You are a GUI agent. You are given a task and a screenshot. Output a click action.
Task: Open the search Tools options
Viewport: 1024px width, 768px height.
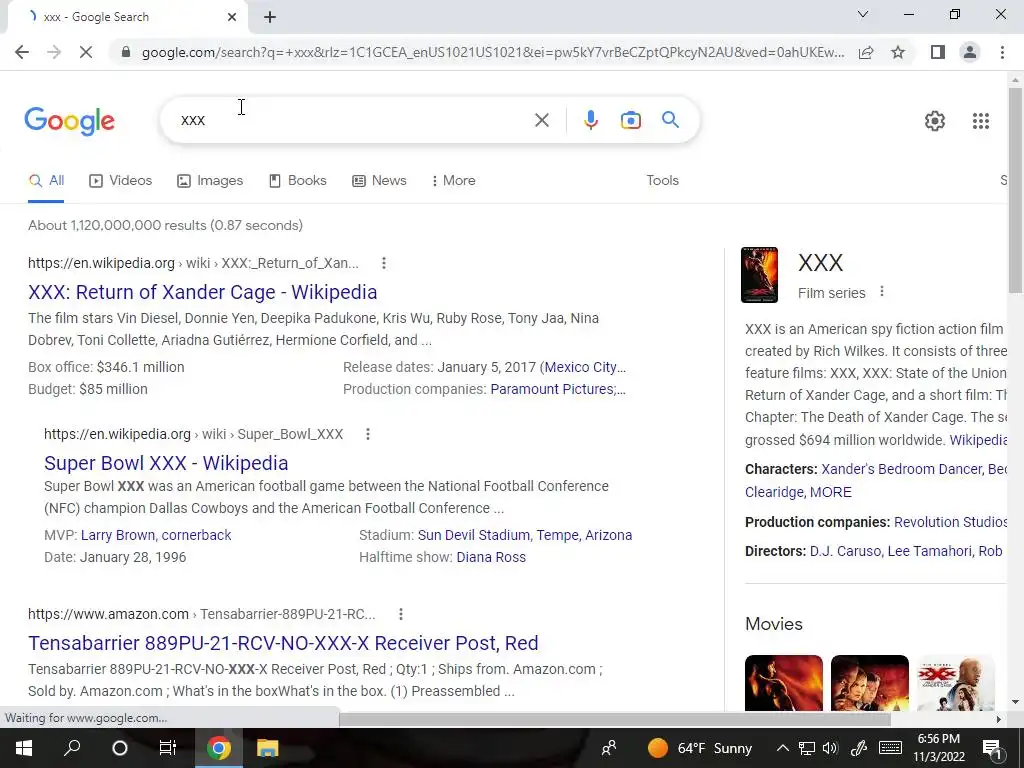pyautogui.click(x=662, y=181)
